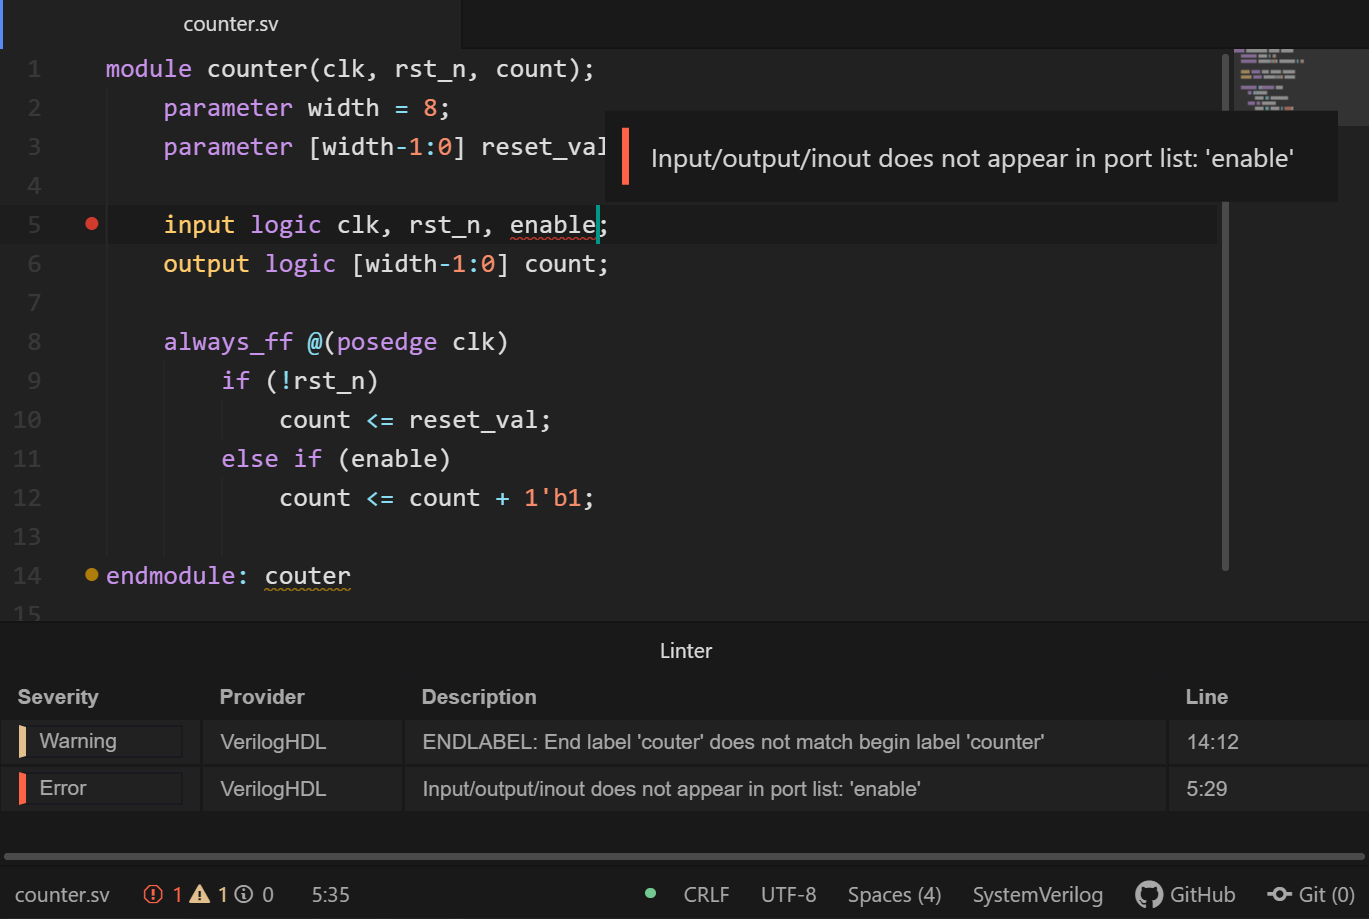The height and width of the screenshot is (919, 1369).
Task: Click the cursor position 5:35
Action: point(331,895)
